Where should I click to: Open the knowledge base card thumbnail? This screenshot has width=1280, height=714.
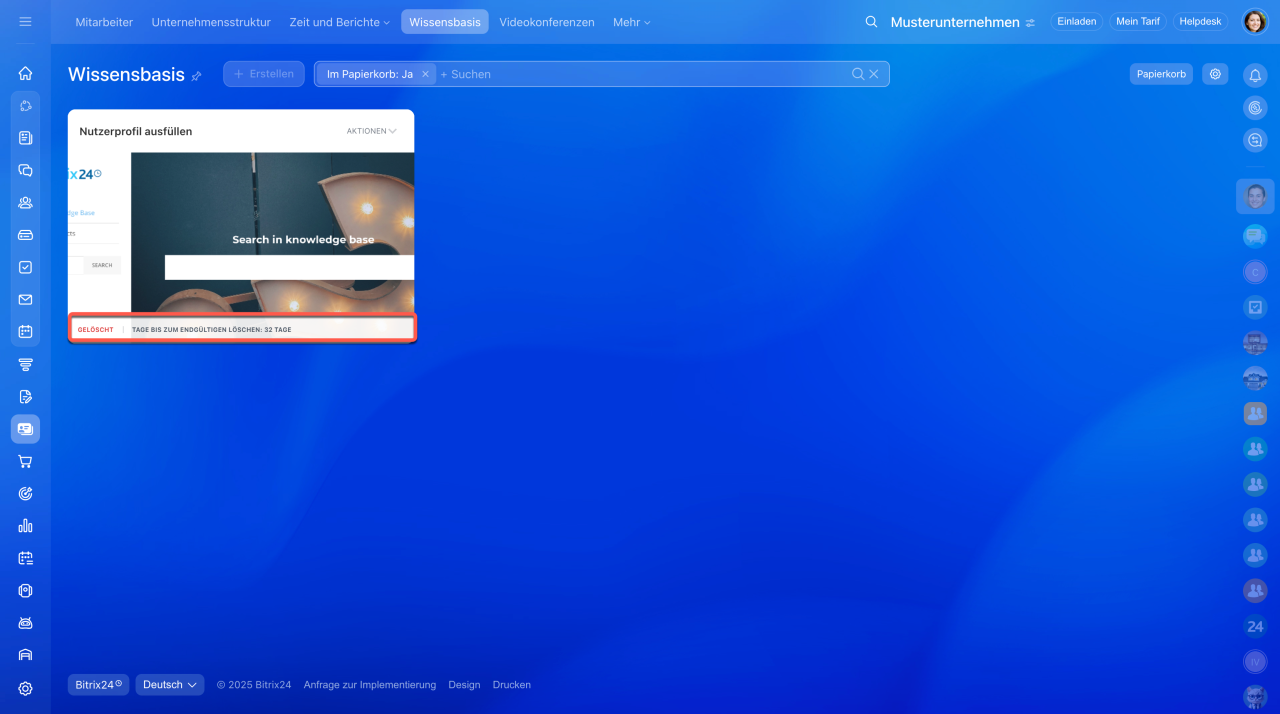pyautogui.click(x=241, y=233)
